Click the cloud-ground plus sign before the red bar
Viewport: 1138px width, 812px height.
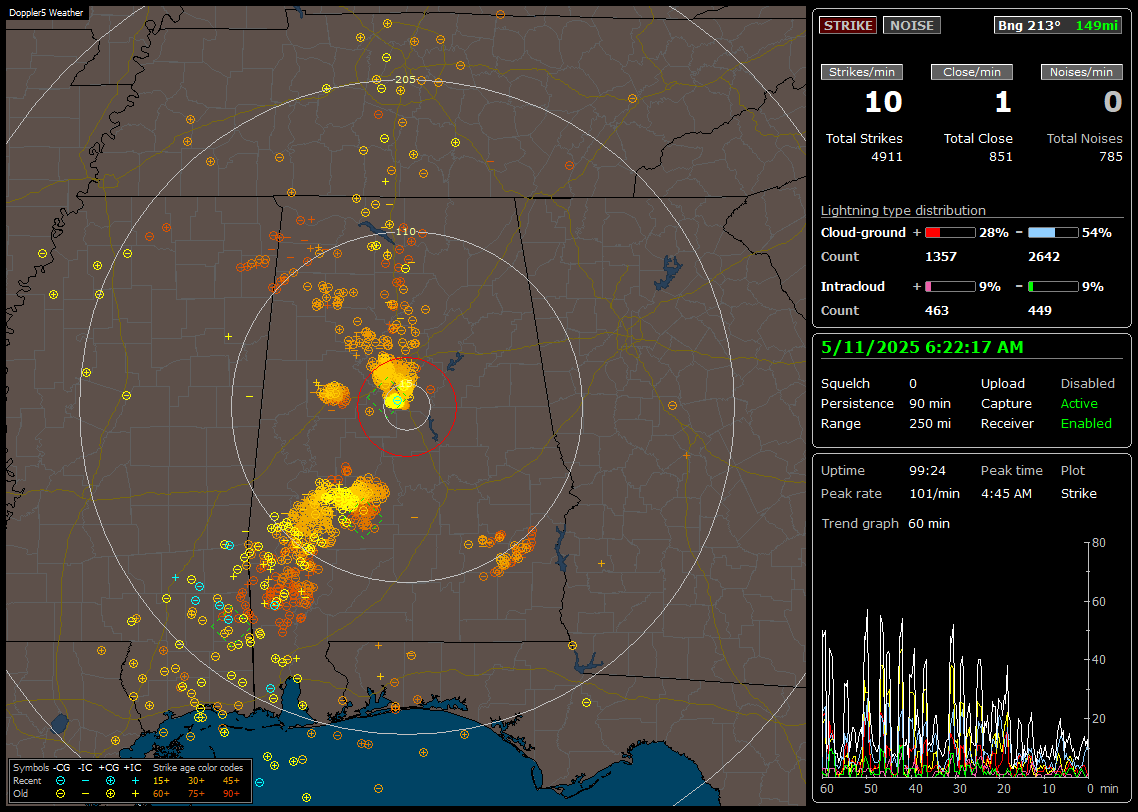(x=917, y=233)
